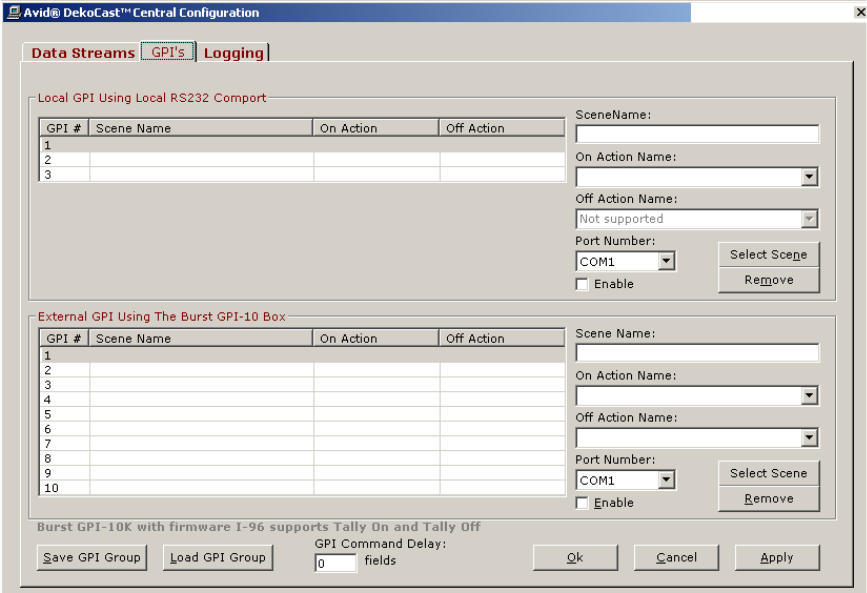Open disabled 'Not supported' Off Action dropdown
This screenshot has width=867, height=593.
pos(809,219)
